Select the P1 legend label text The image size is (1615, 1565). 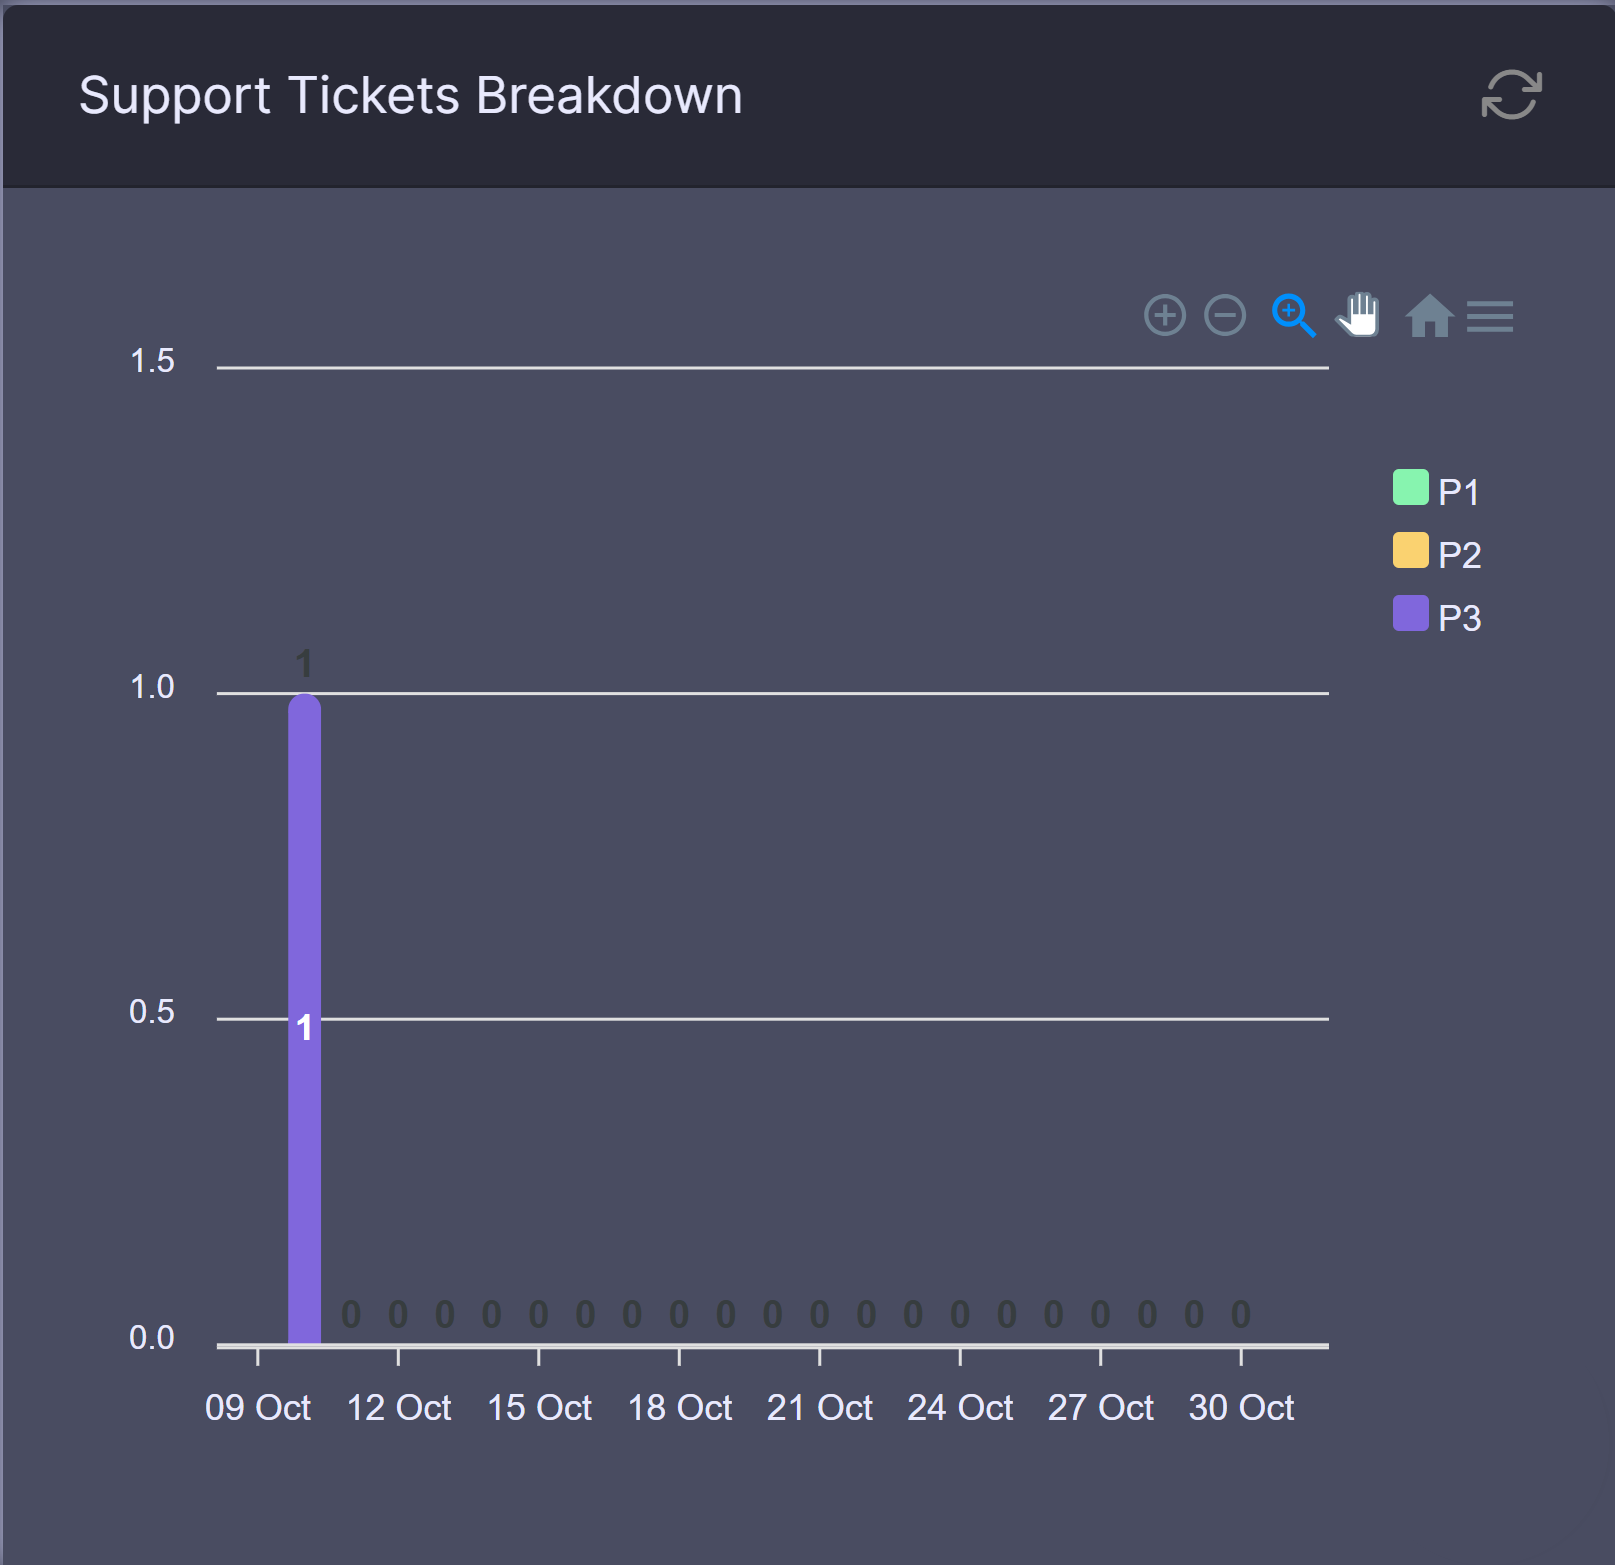pyautogui.click(x=1456, y=490)
